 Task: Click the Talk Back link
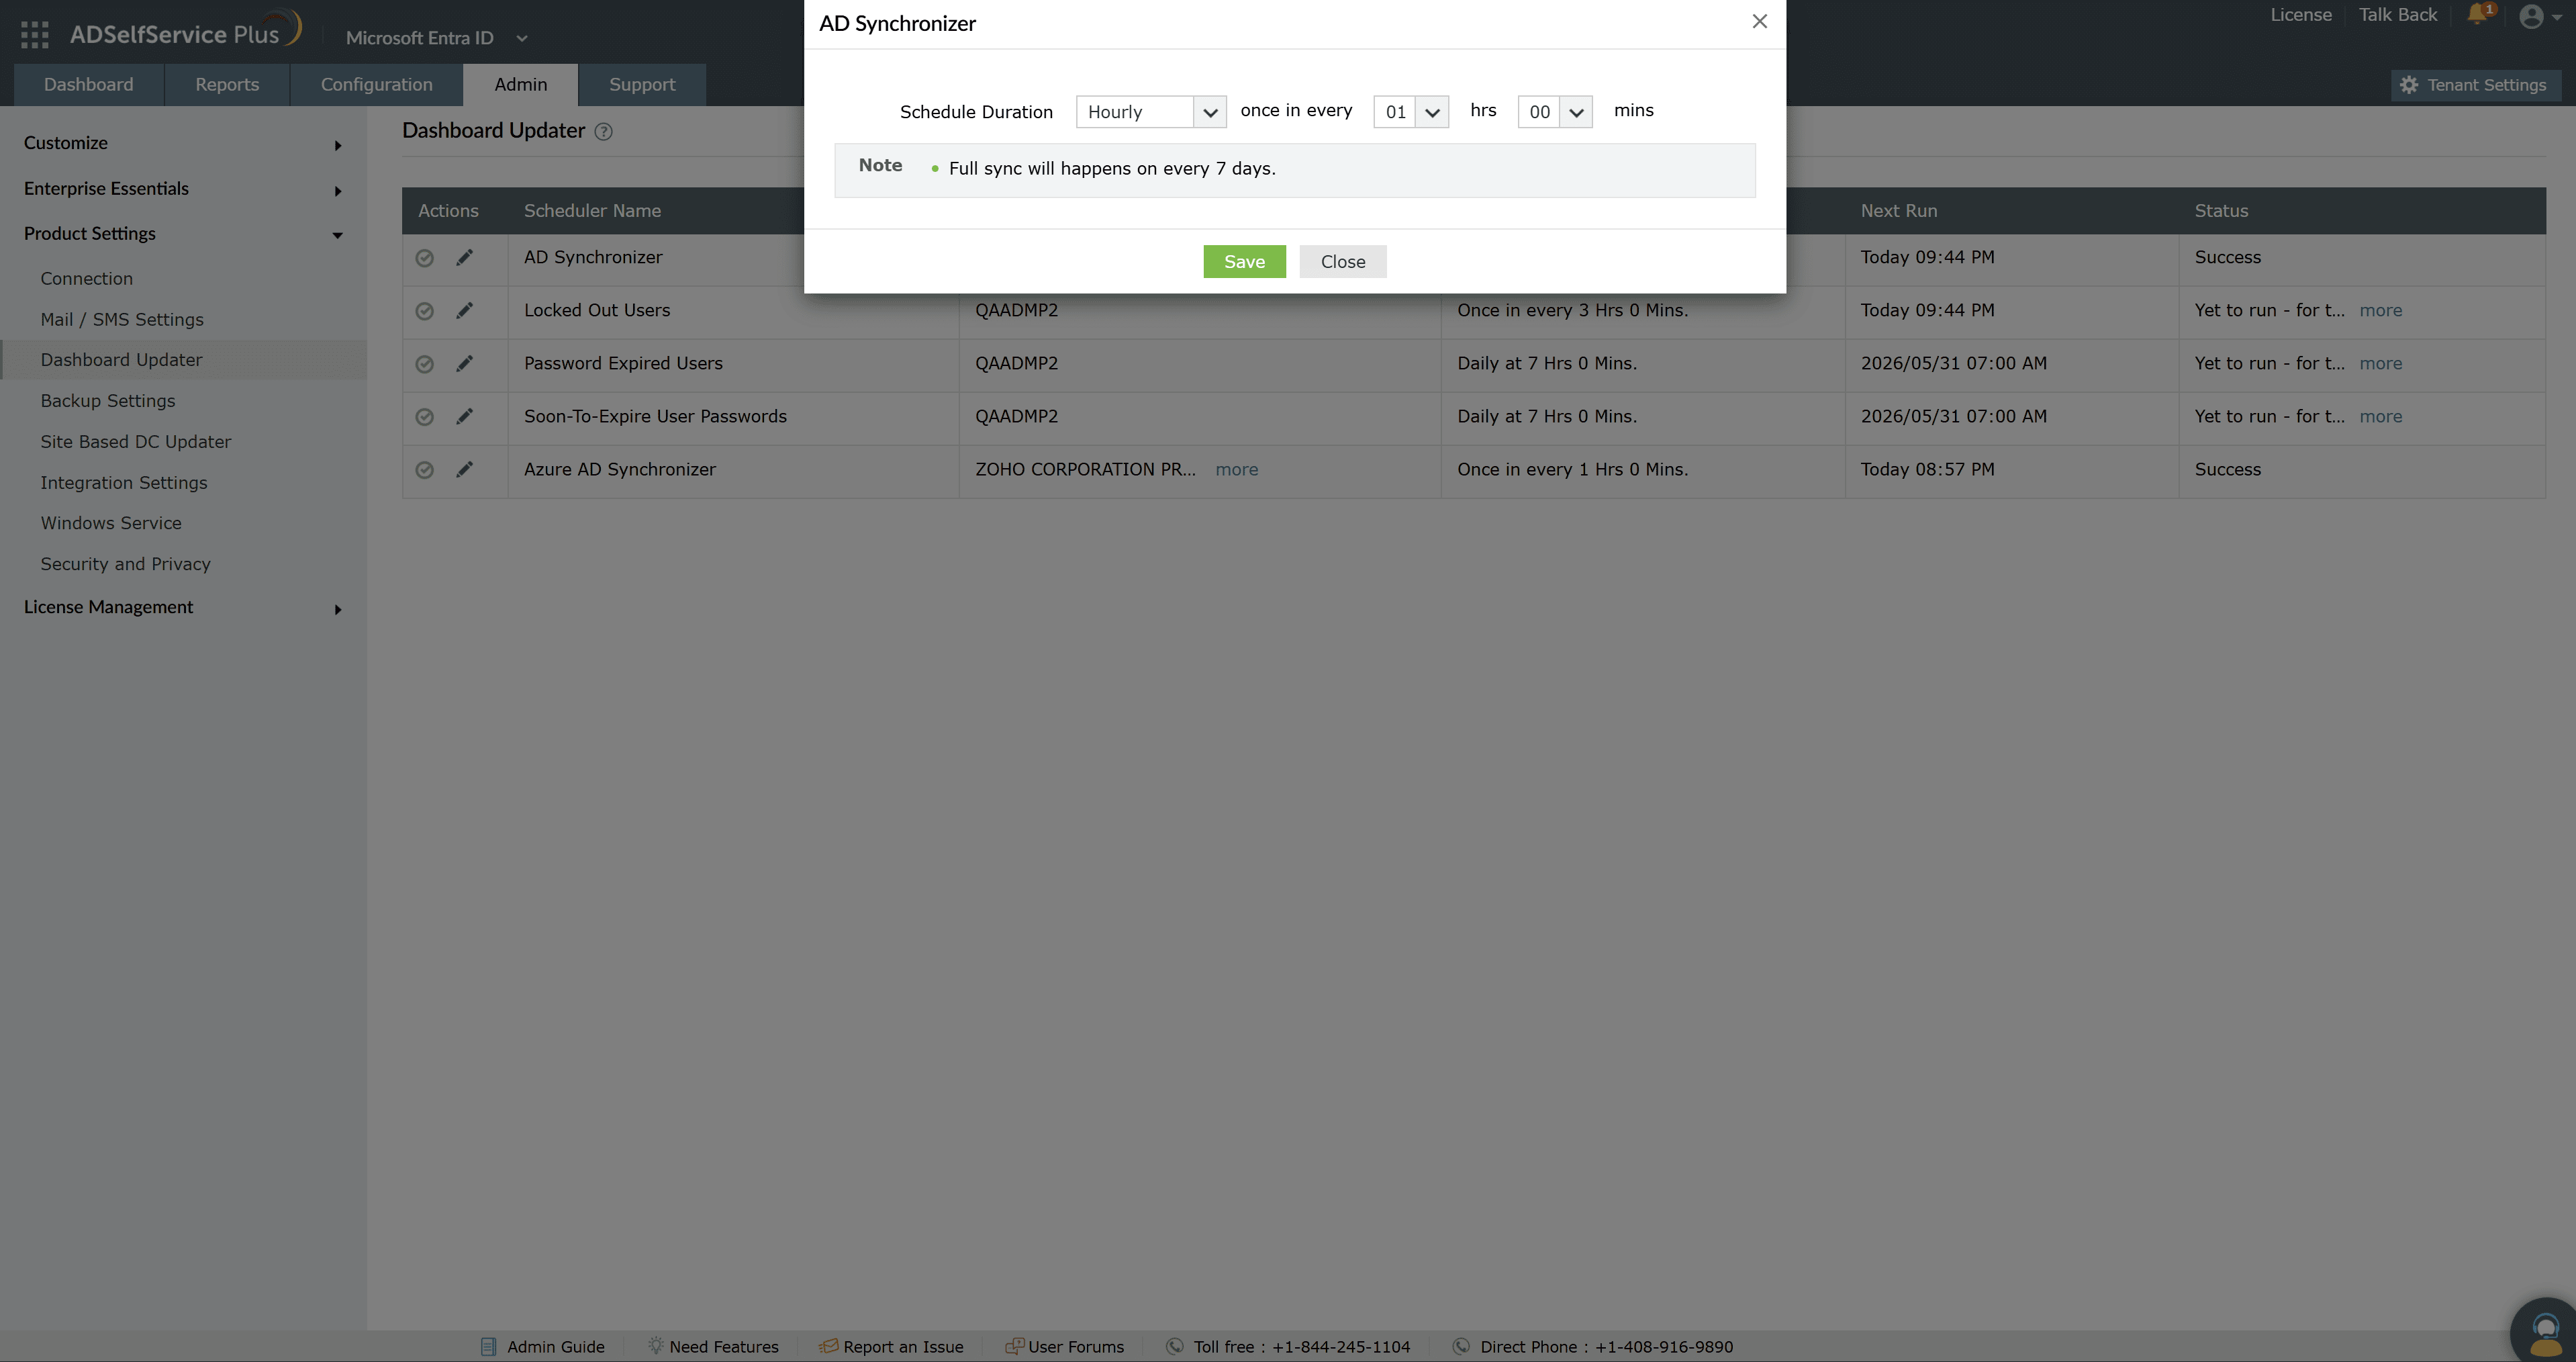click(2397, 15)
